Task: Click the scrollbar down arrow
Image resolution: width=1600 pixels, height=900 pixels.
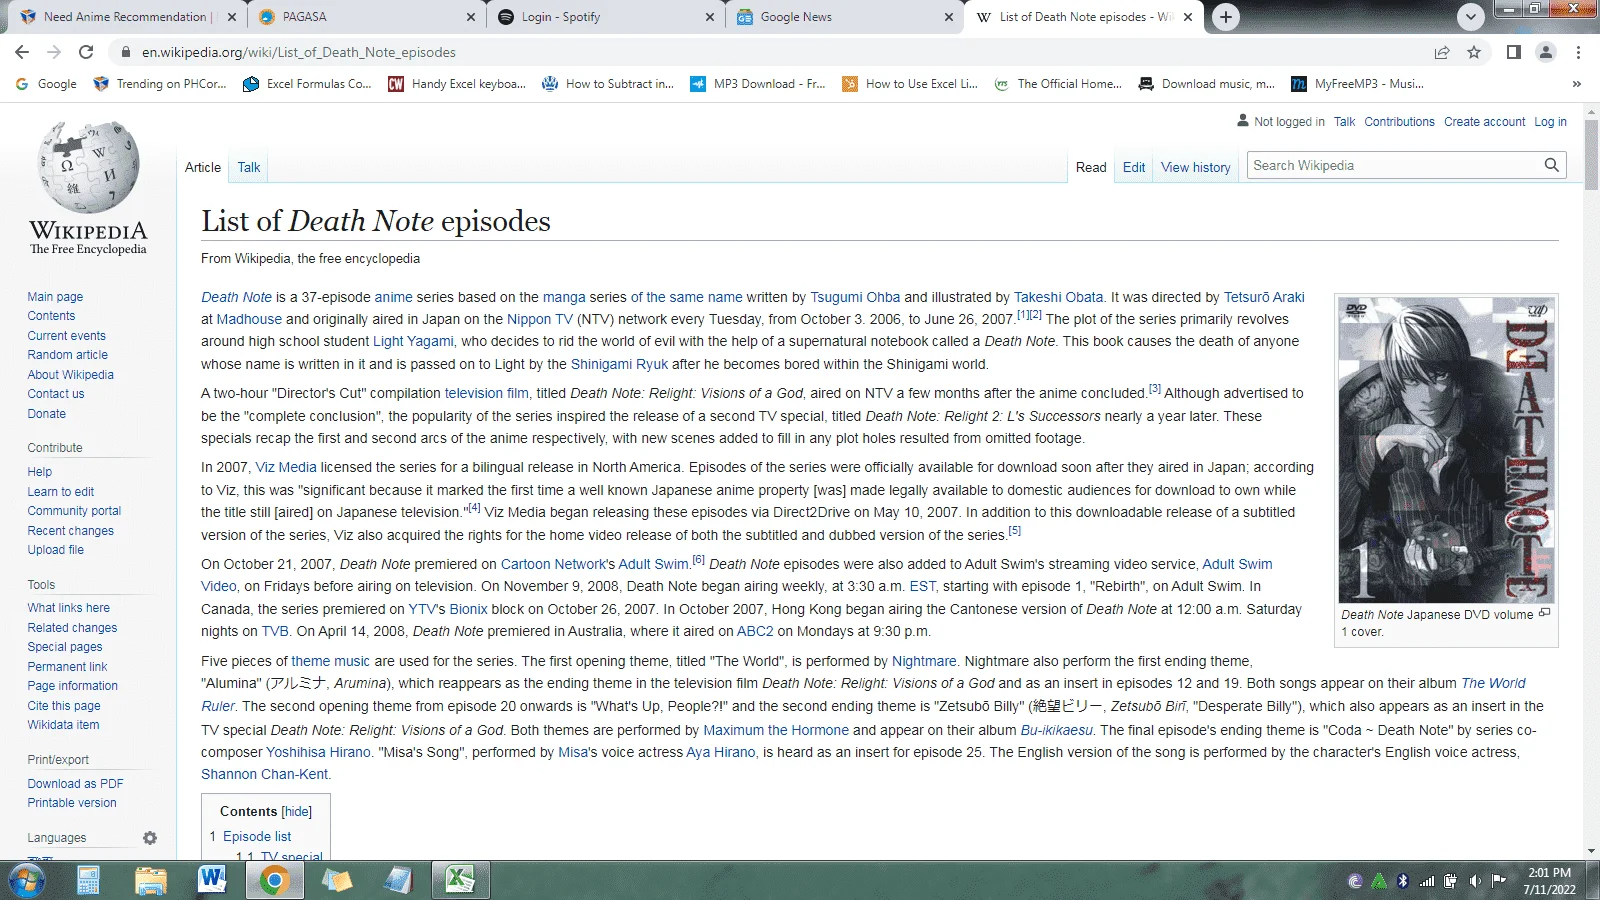Action: tap(1591, 851)
